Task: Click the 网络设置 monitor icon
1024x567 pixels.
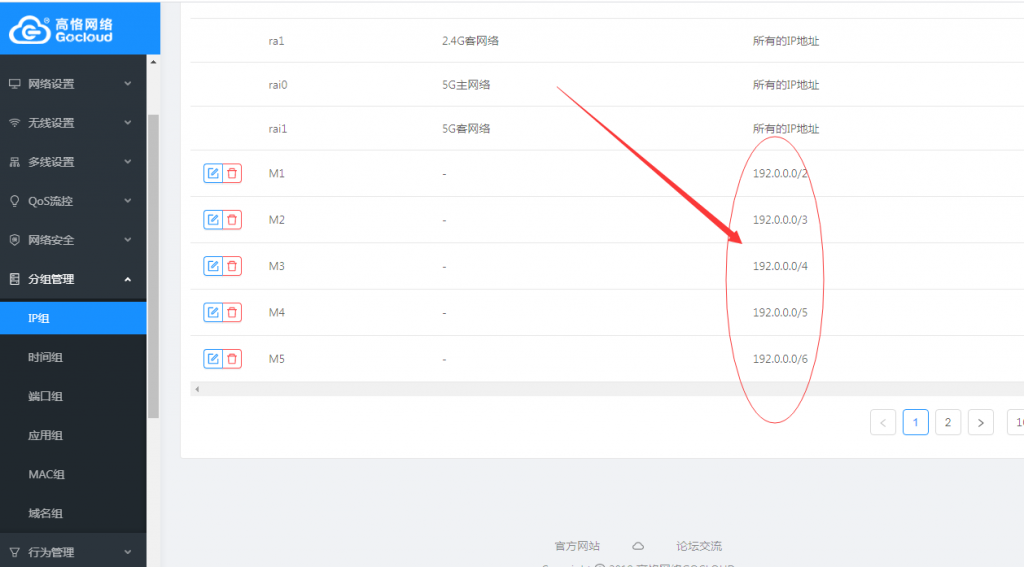Action: pos(14,84)
